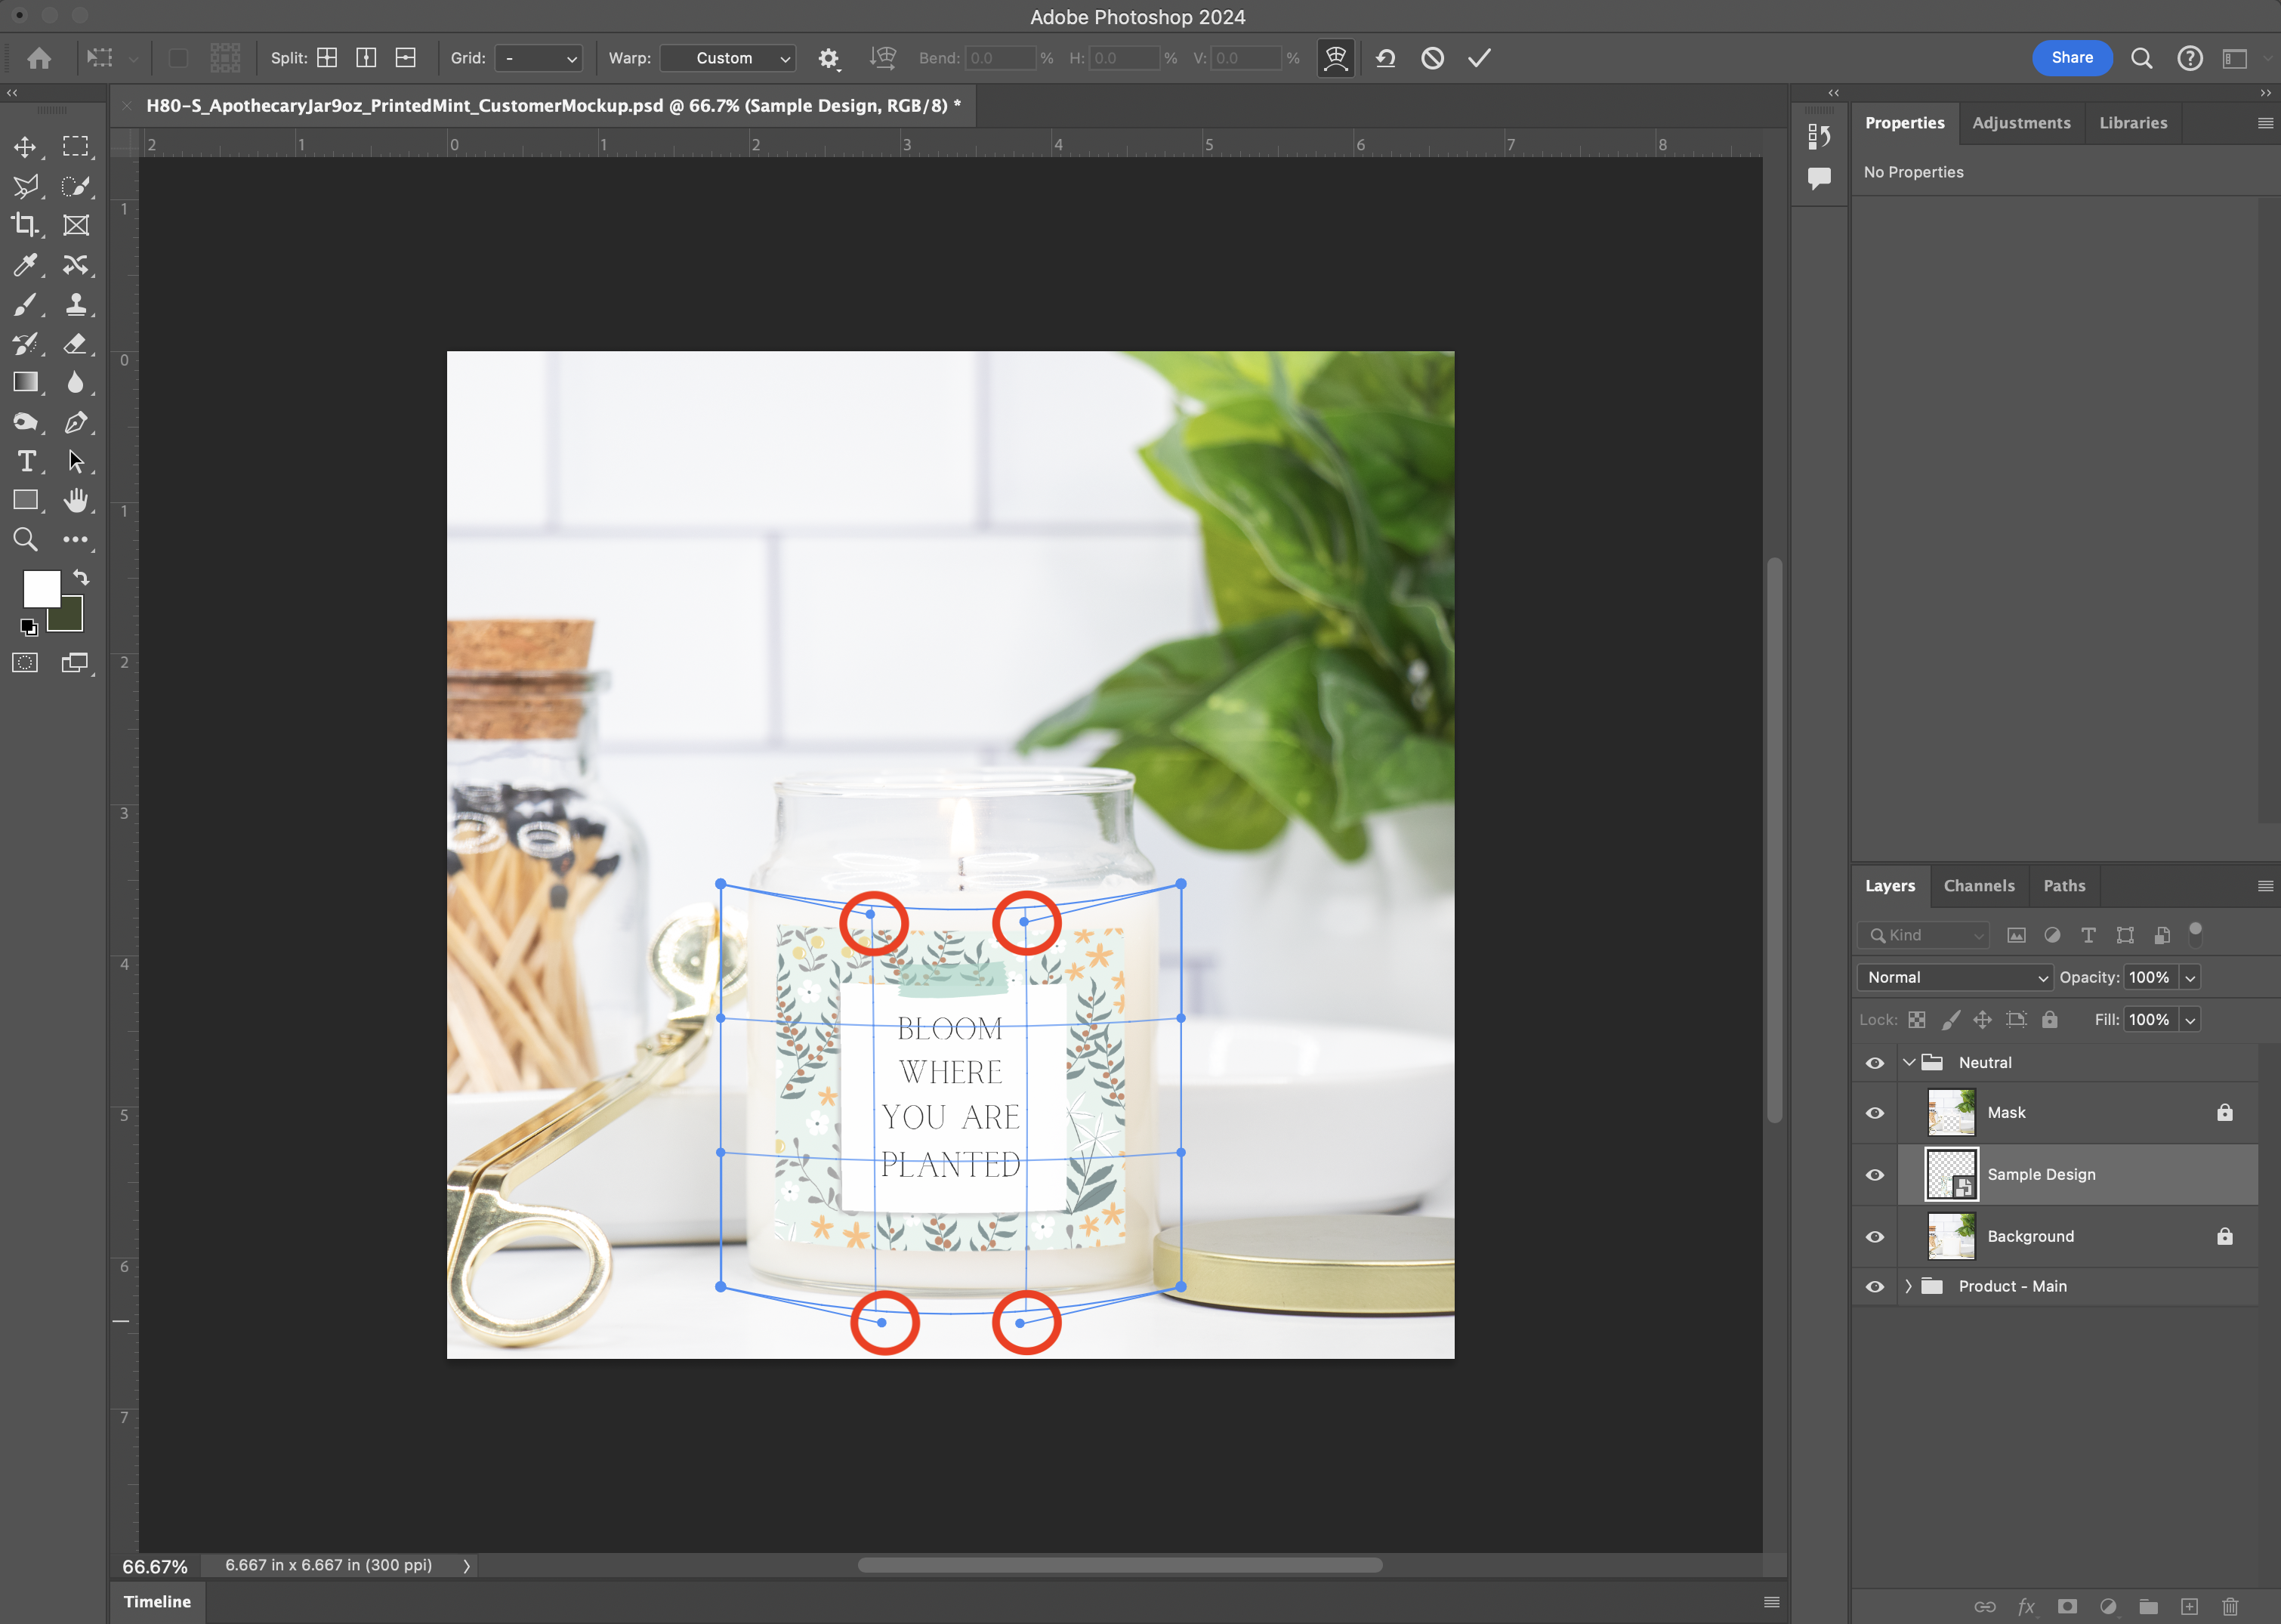2281x1624 pixels.
Task: Select the Frame tool
Action: pos(76,225)
